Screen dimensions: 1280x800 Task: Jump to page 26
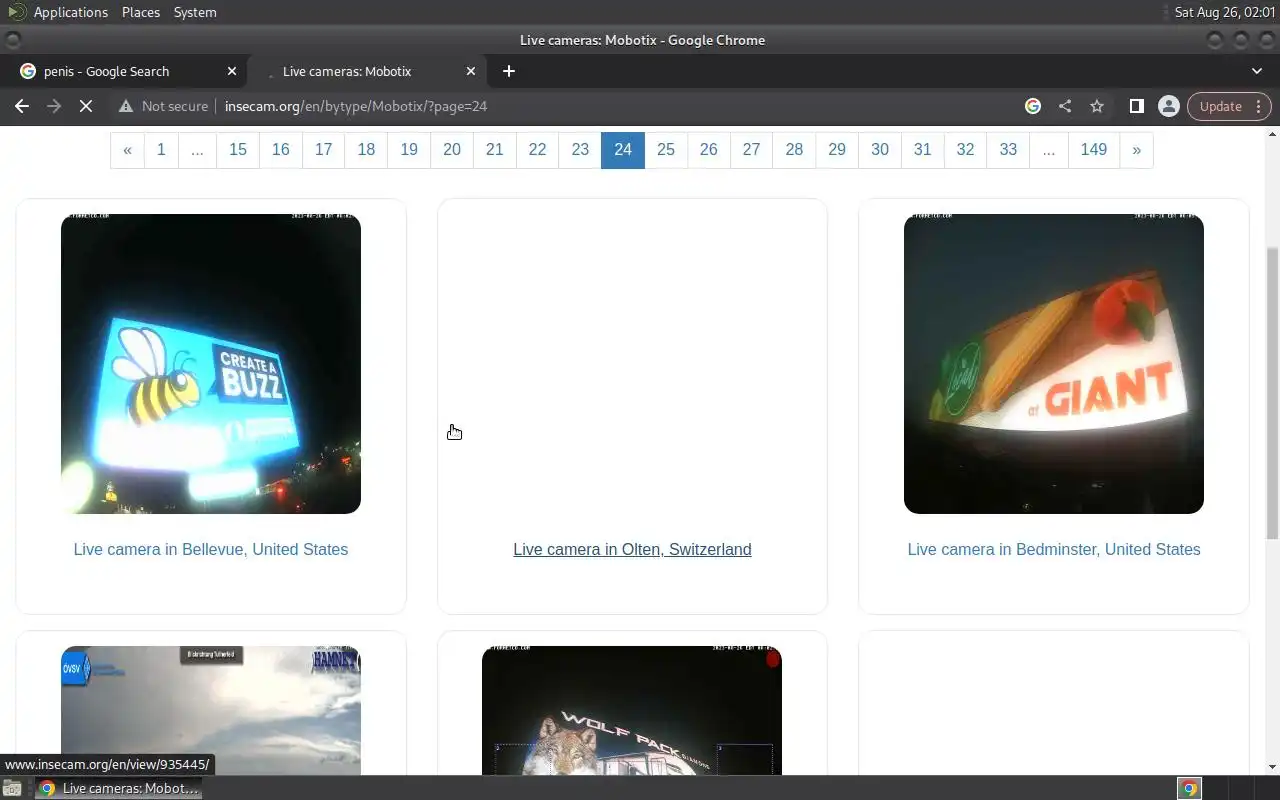[709, 150]
